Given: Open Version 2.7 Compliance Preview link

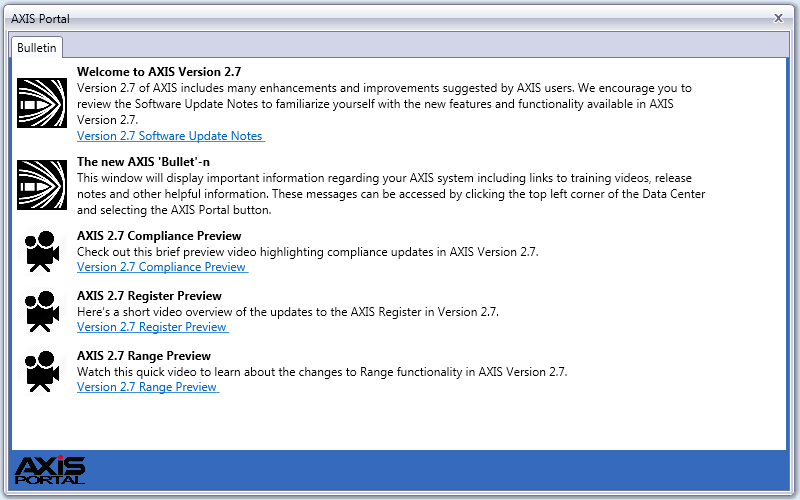Looking at the screenshot, I should pos(162,267).
